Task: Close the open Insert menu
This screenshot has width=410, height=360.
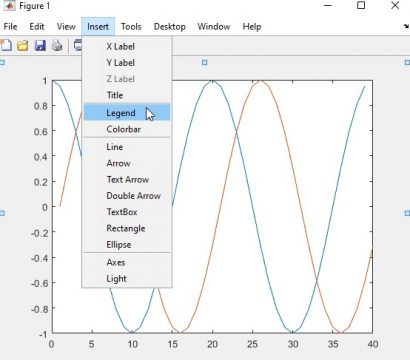Action: pyautogui.click(x=98, y=27)
